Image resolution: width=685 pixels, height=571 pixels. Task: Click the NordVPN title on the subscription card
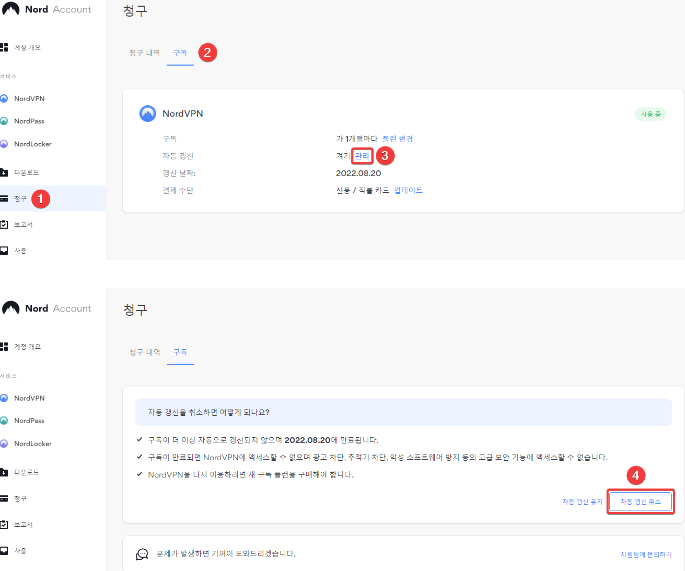click(x=183, y=114)
